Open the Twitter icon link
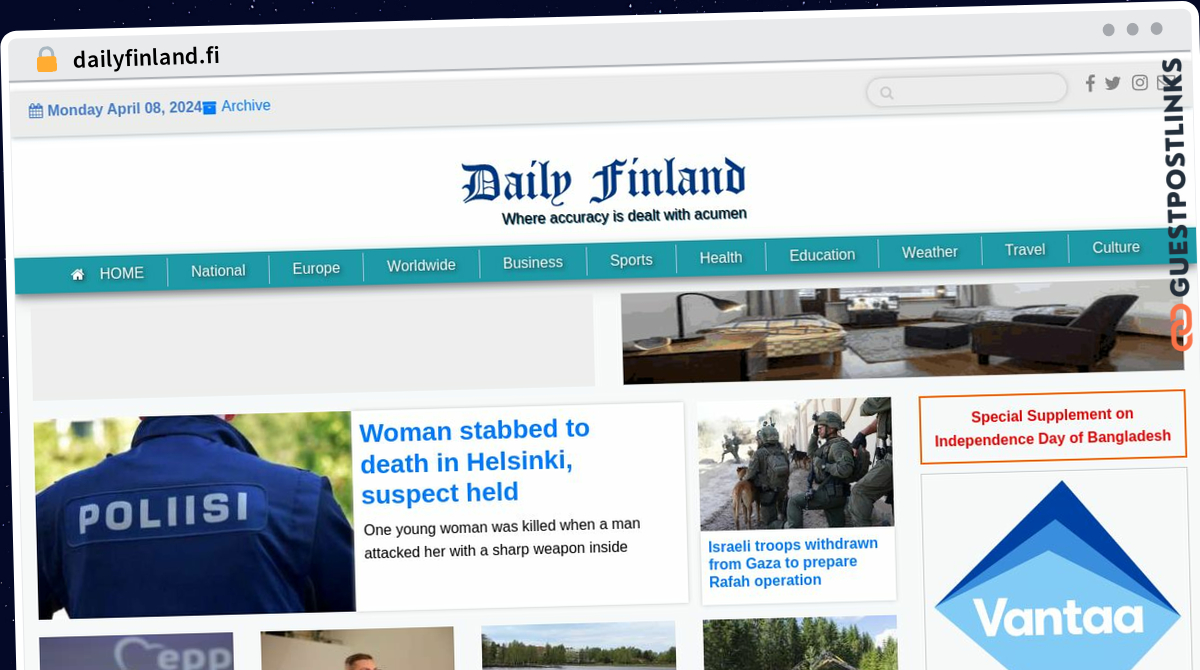 [x=1113, y=83]
